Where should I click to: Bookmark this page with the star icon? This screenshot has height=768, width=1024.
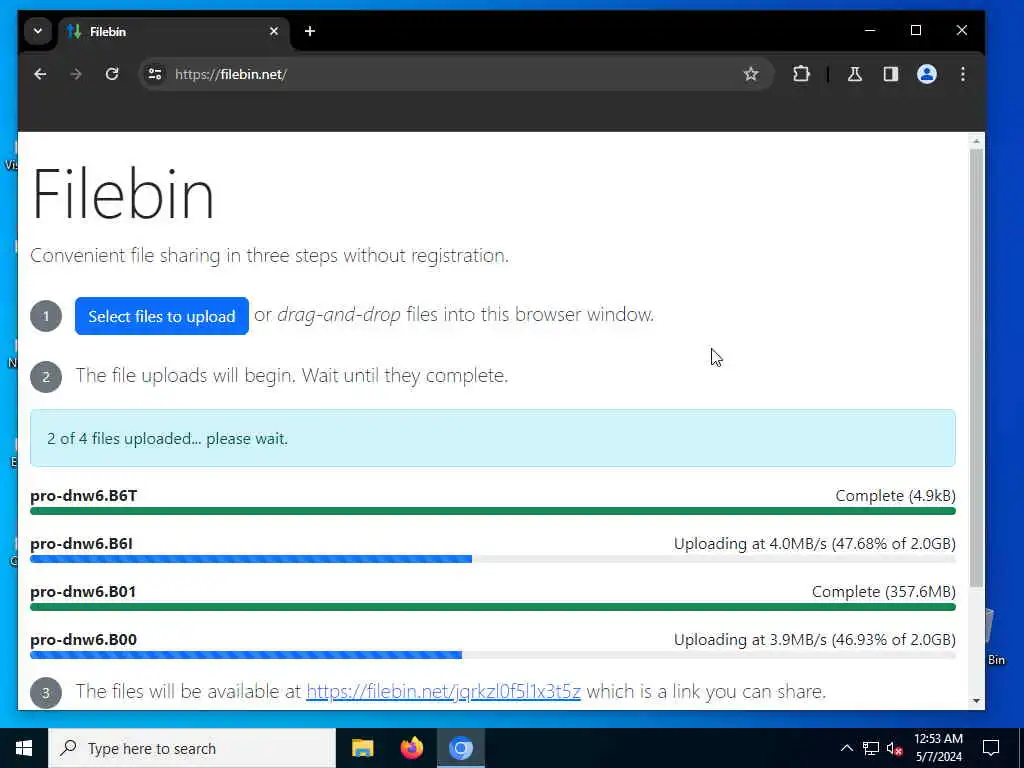(x=751, y=74)
